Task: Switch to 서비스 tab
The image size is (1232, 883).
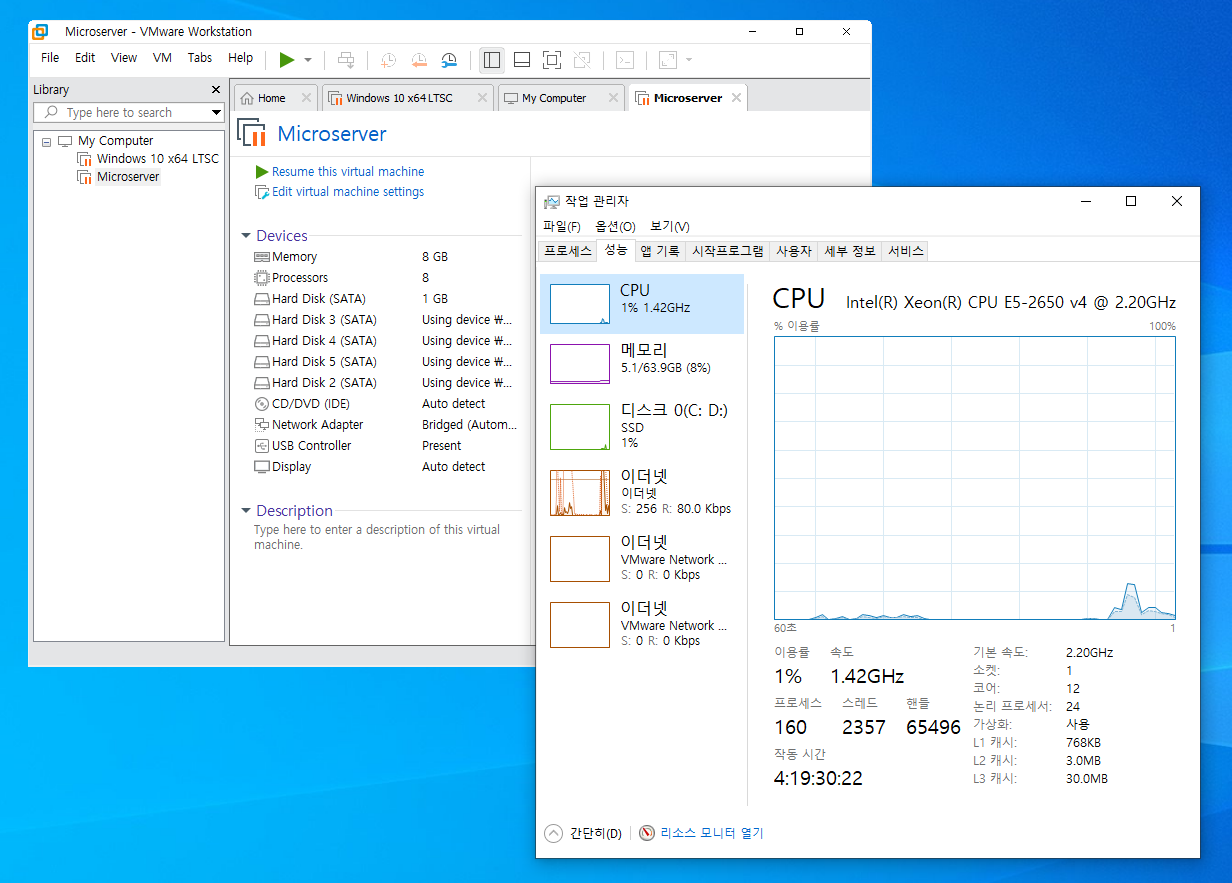Action: pos(906,251)
